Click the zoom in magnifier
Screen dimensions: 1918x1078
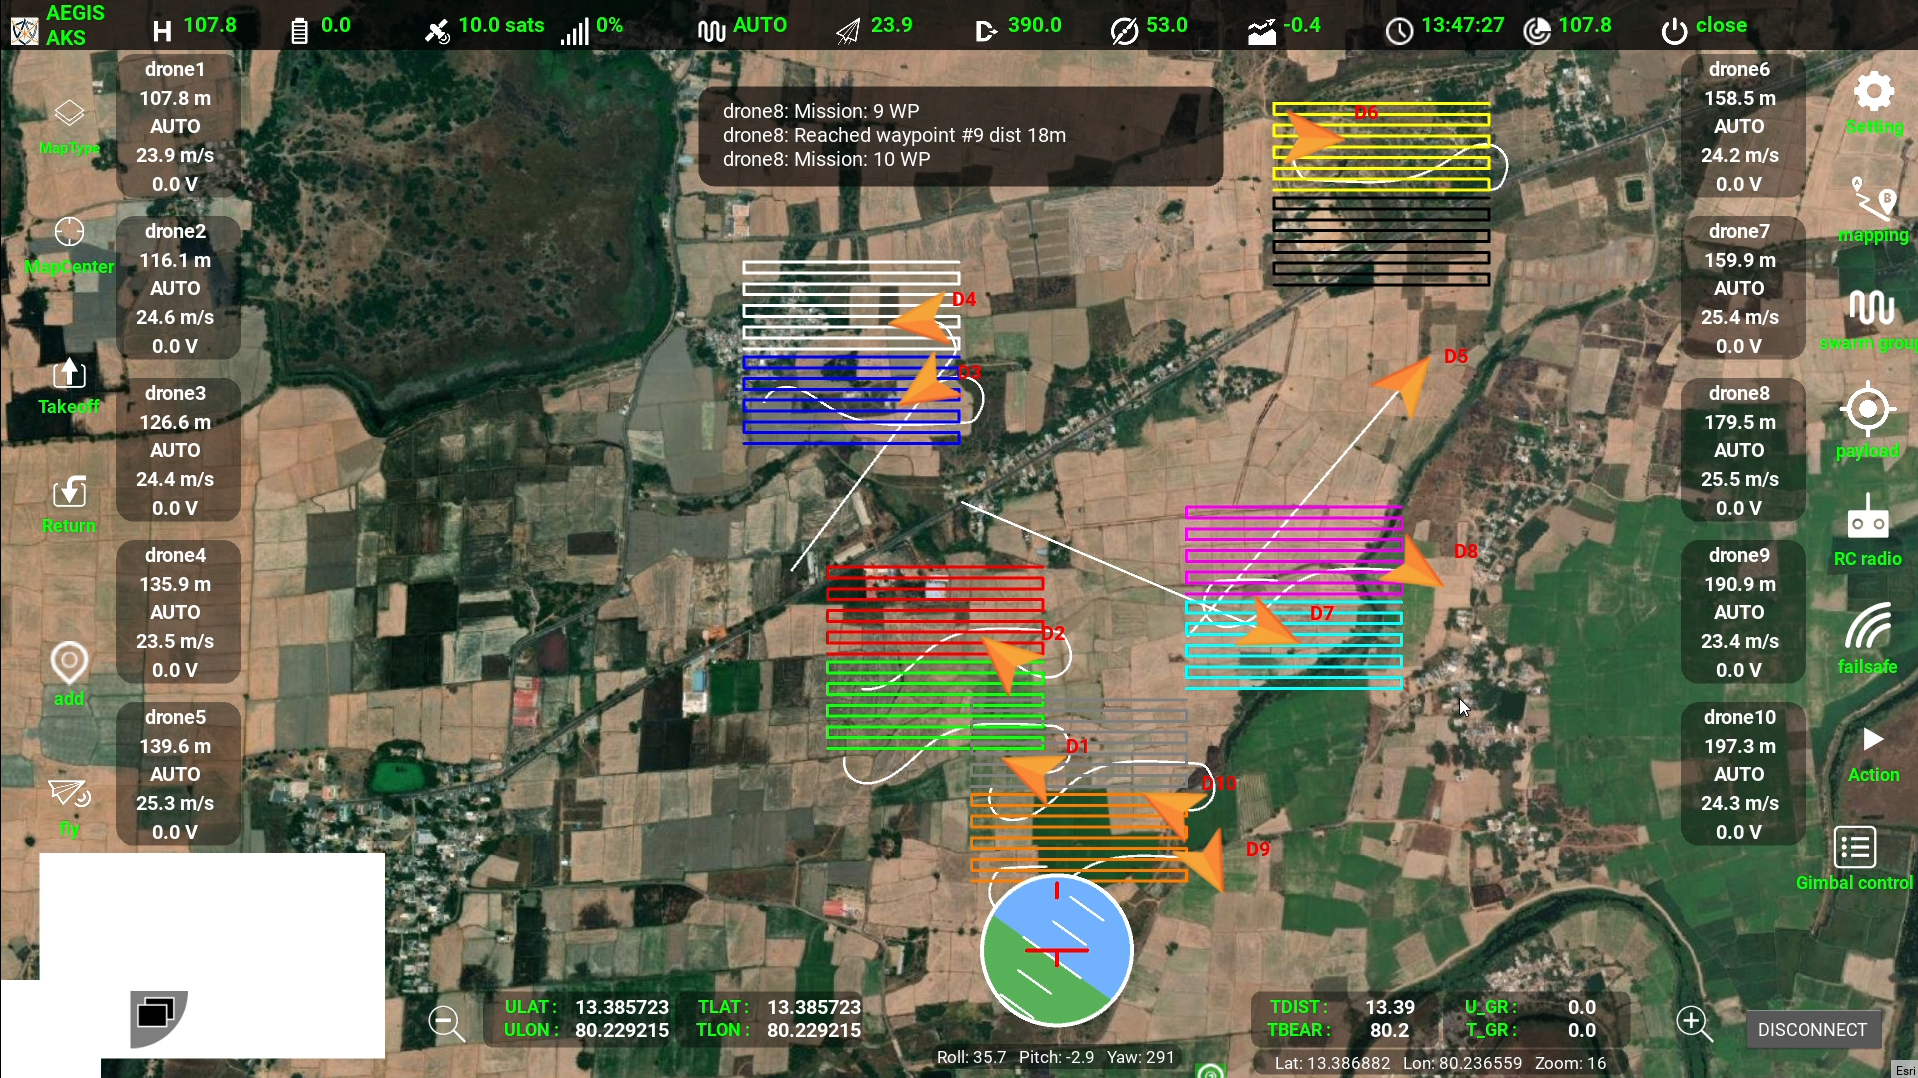click(x=1694, y=1023)
